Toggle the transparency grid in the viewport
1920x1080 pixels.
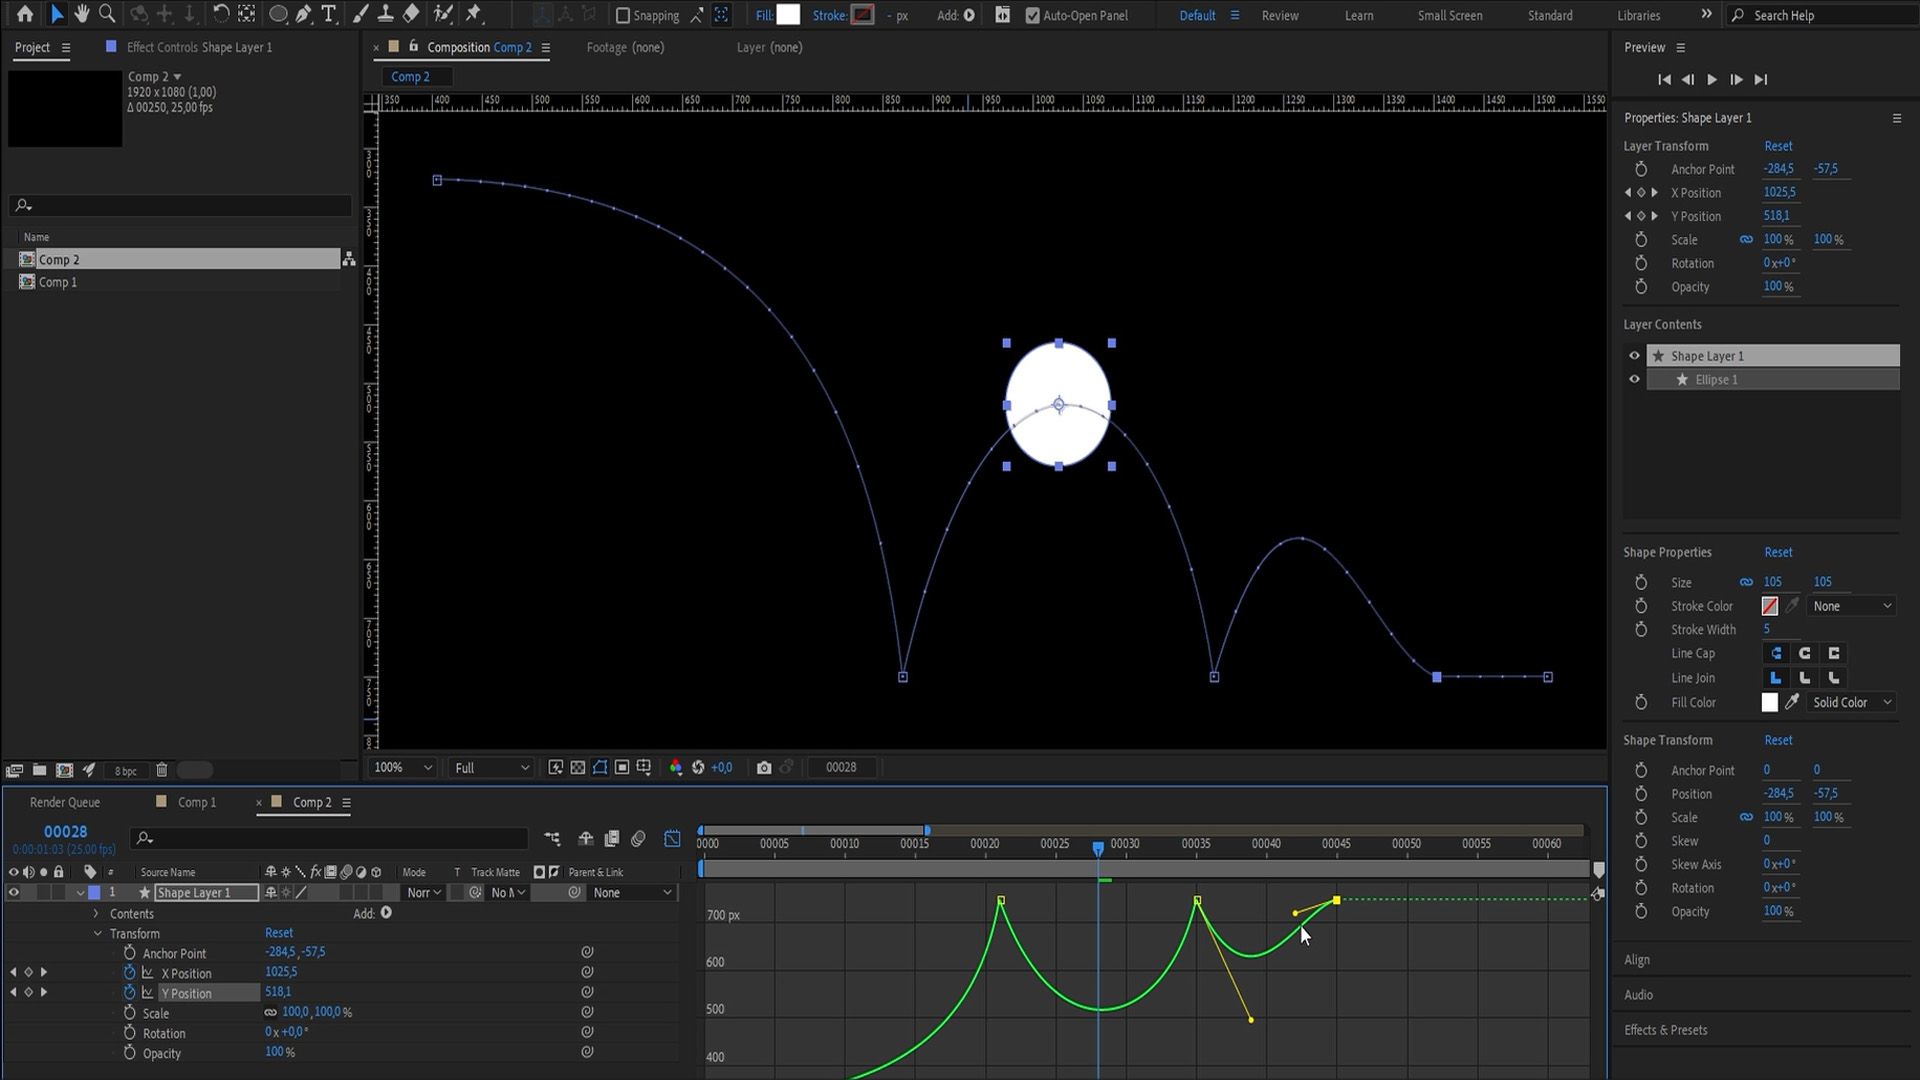pyautogui.click(x=578, y=767)
